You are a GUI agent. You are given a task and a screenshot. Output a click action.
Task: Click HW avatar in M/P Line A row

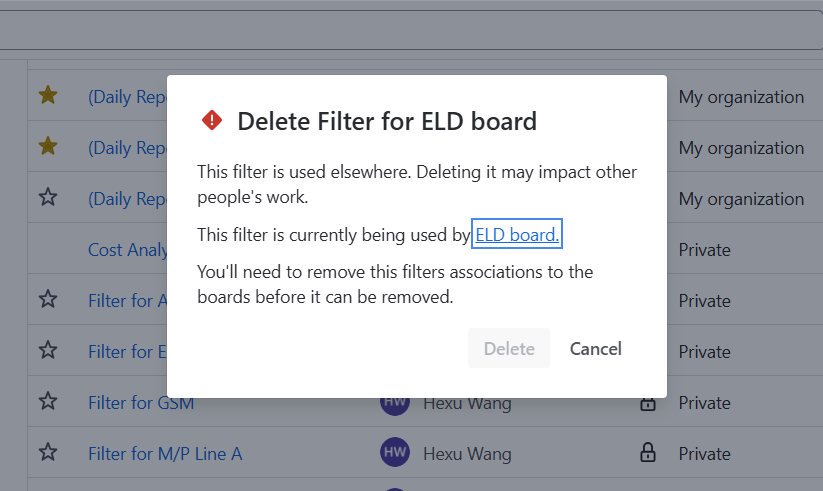pos(395,453)
